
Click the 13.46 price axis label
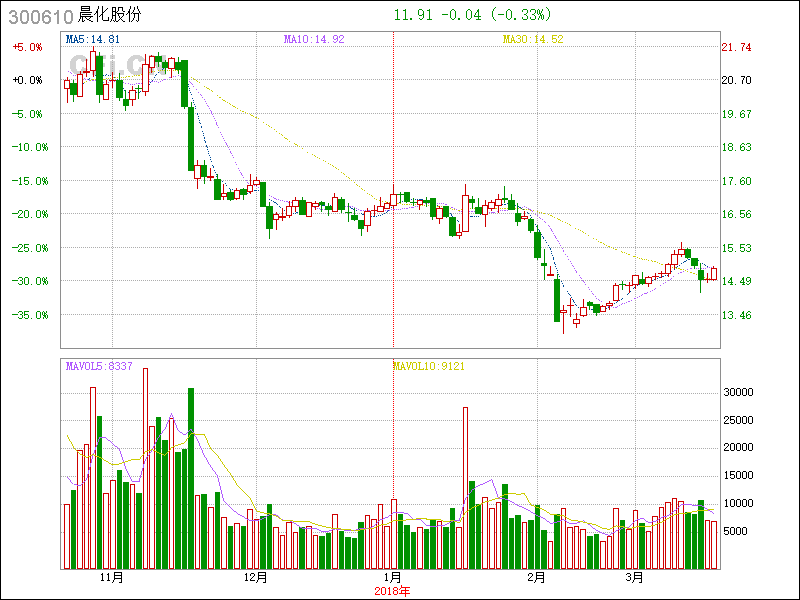pyautogui.click(x=736, y=315)
